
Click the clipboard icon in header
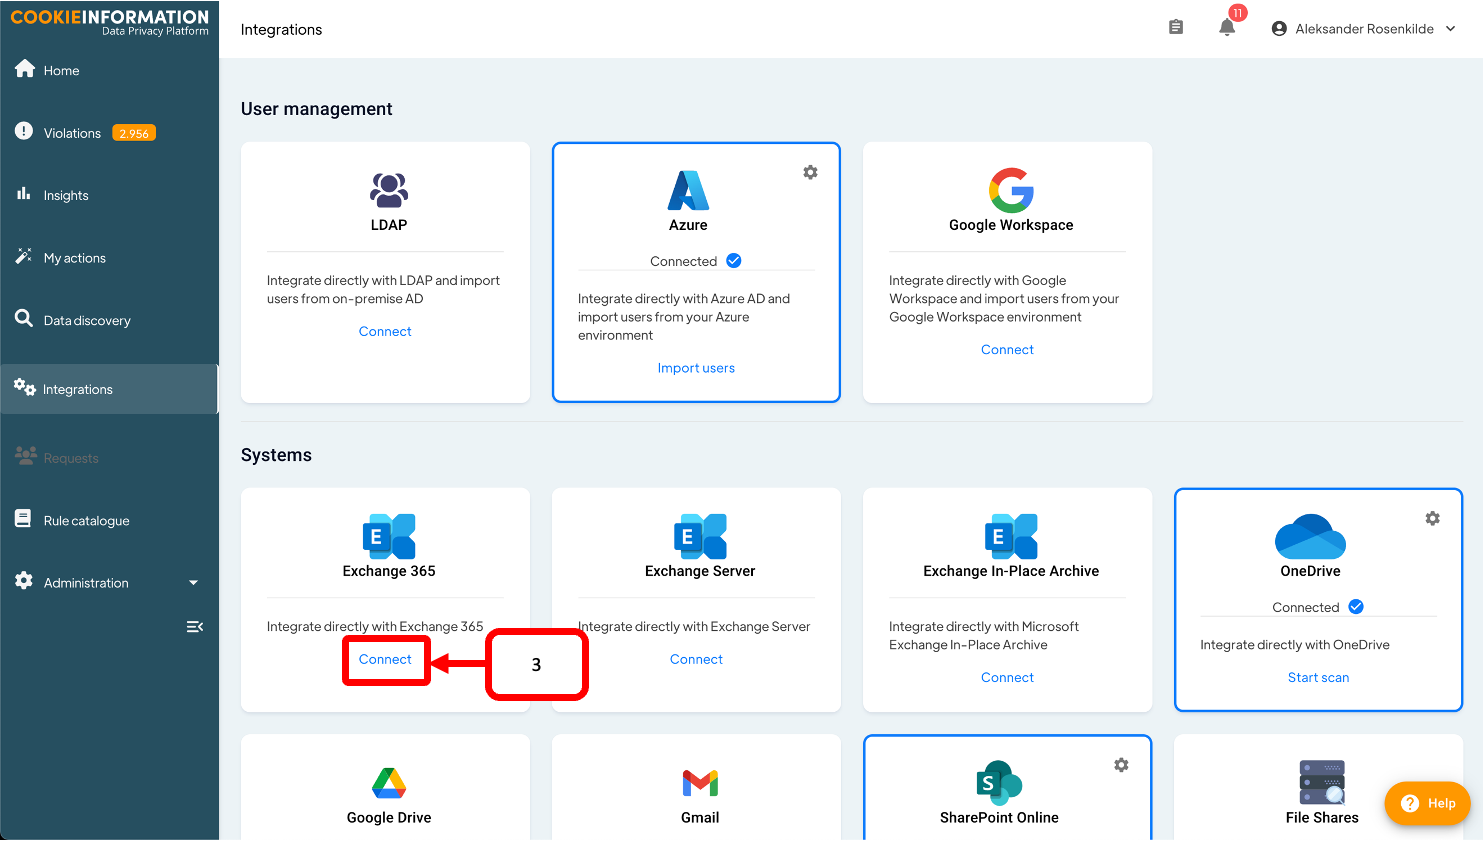(1176, 28)
